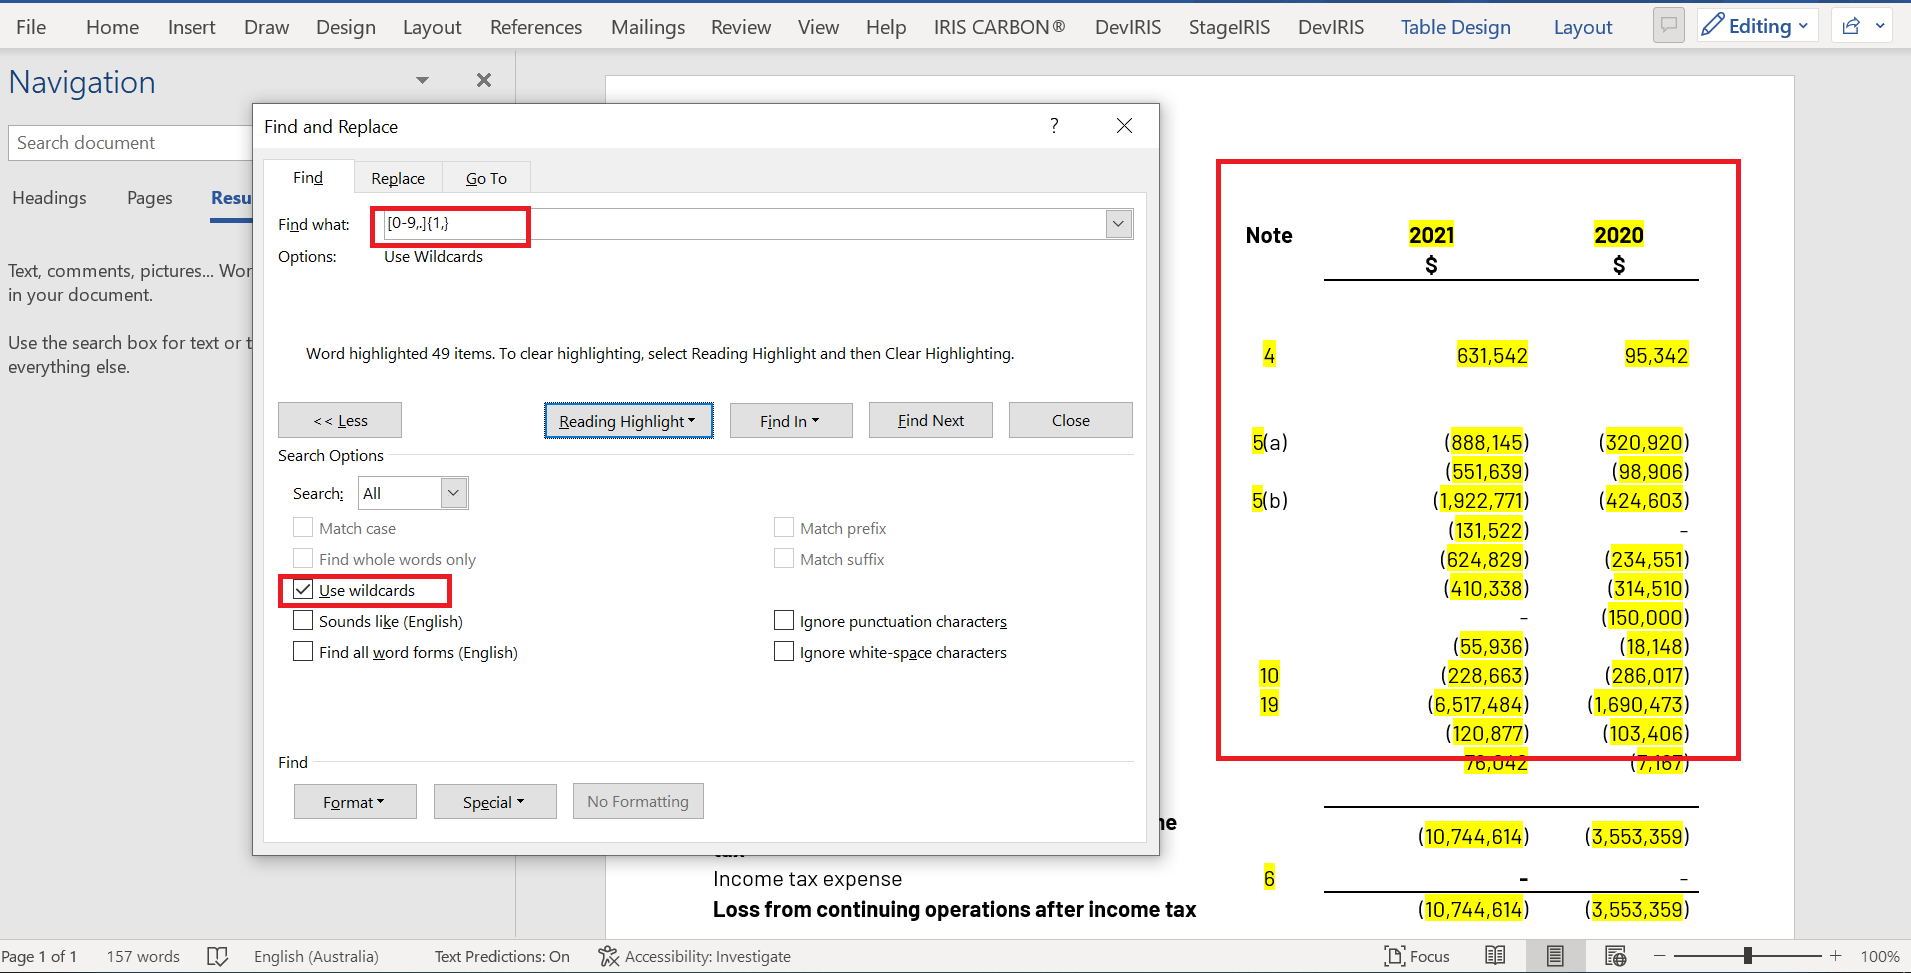Screen dimensions: 1911x973
Task: Collapse options with << Less button
Action: pos(339,419)
